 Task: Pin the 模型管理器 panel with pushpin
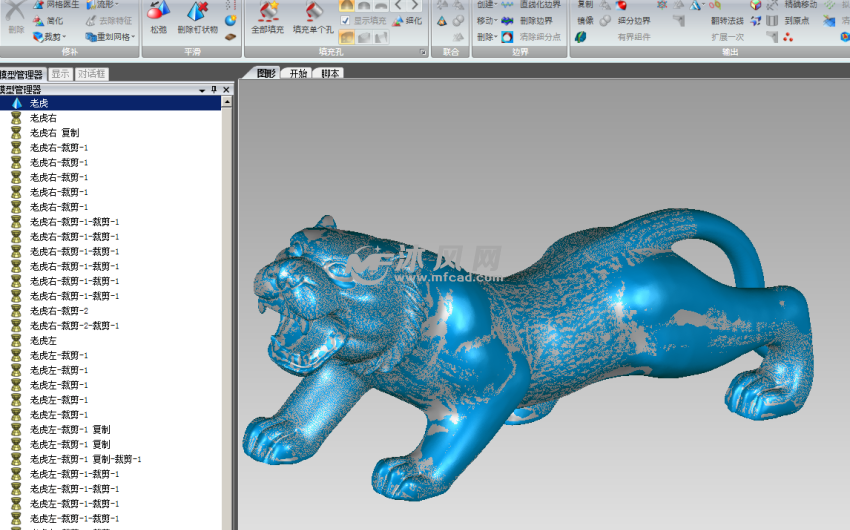213,90
